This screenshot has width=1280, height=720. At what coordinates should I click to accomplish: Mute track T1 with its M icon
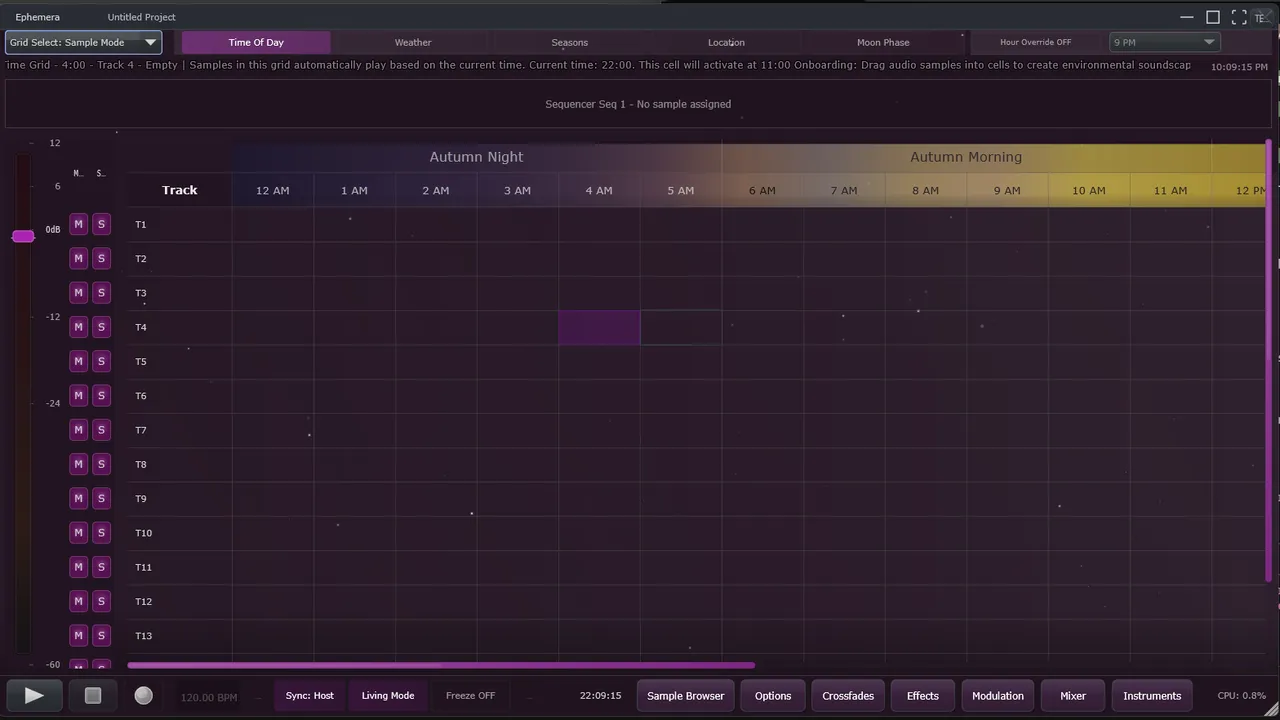78,224
